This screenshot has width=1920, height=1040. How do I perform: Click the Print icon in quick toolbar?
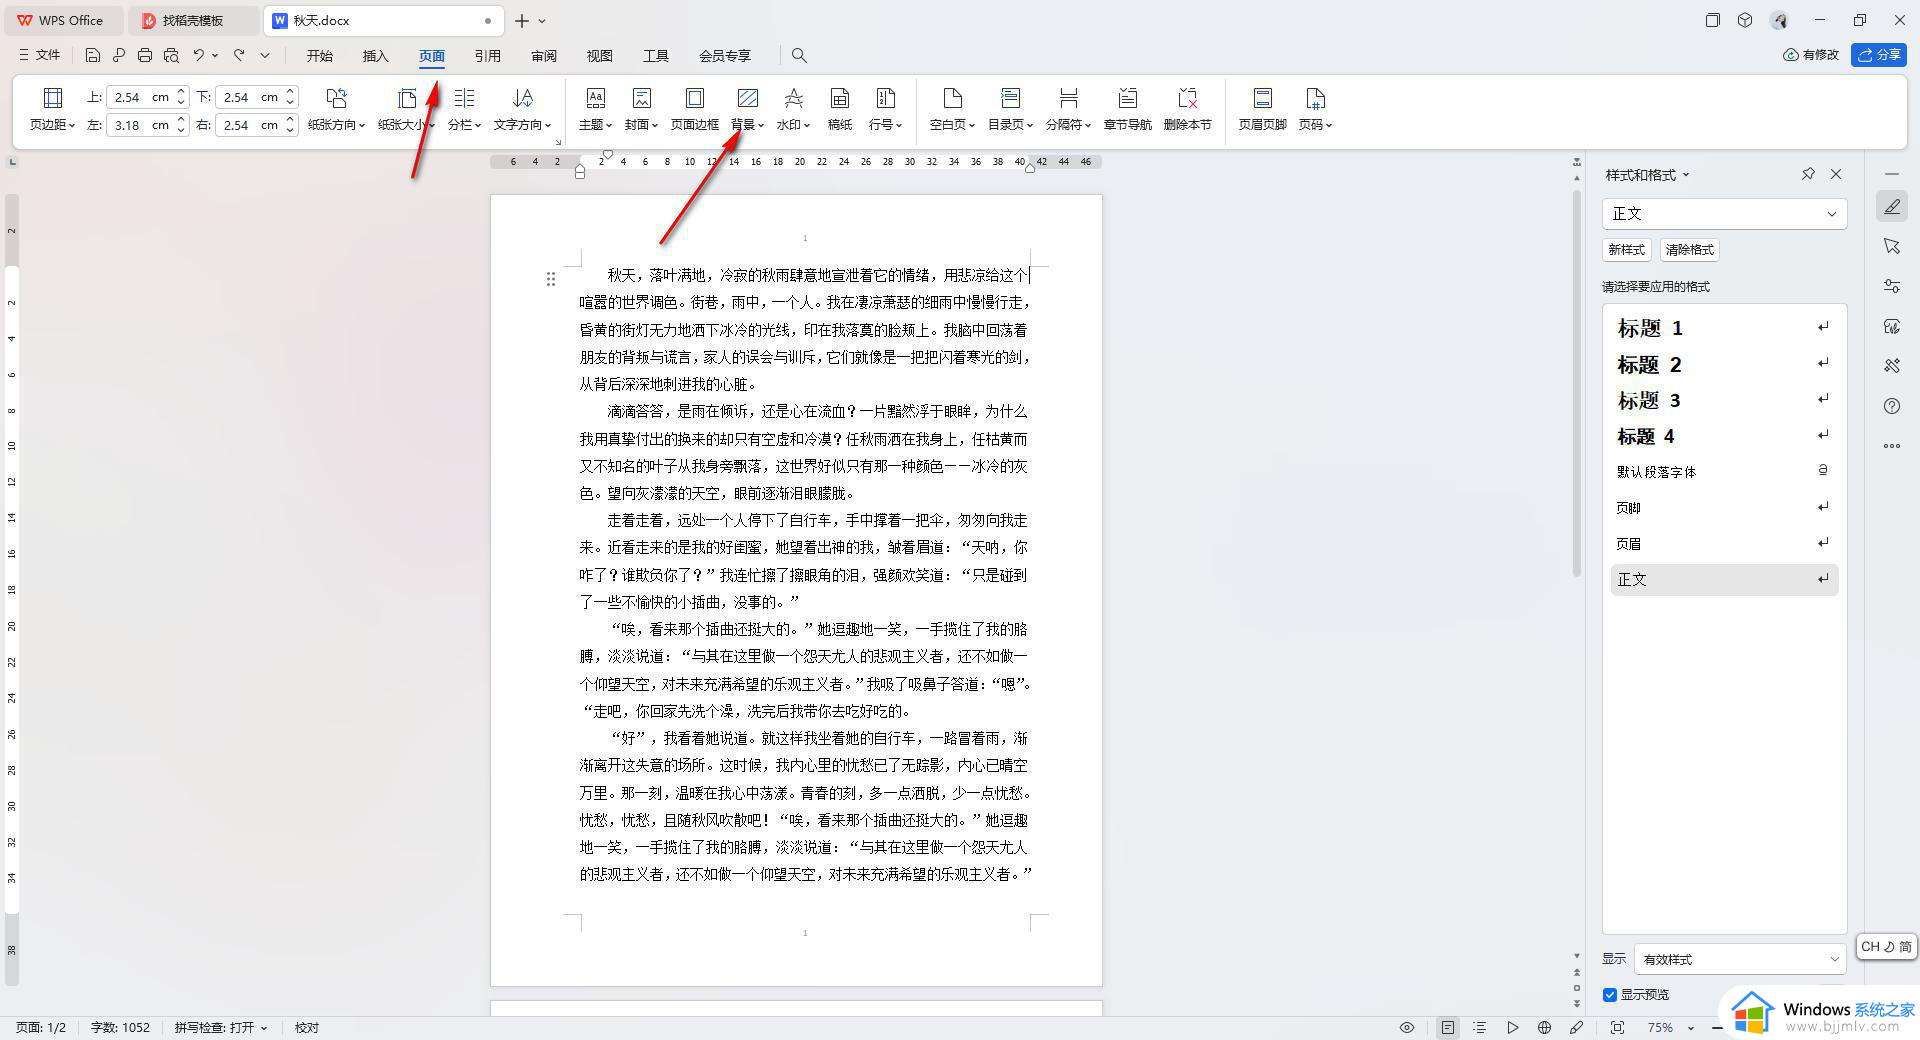tap(145, 55)
